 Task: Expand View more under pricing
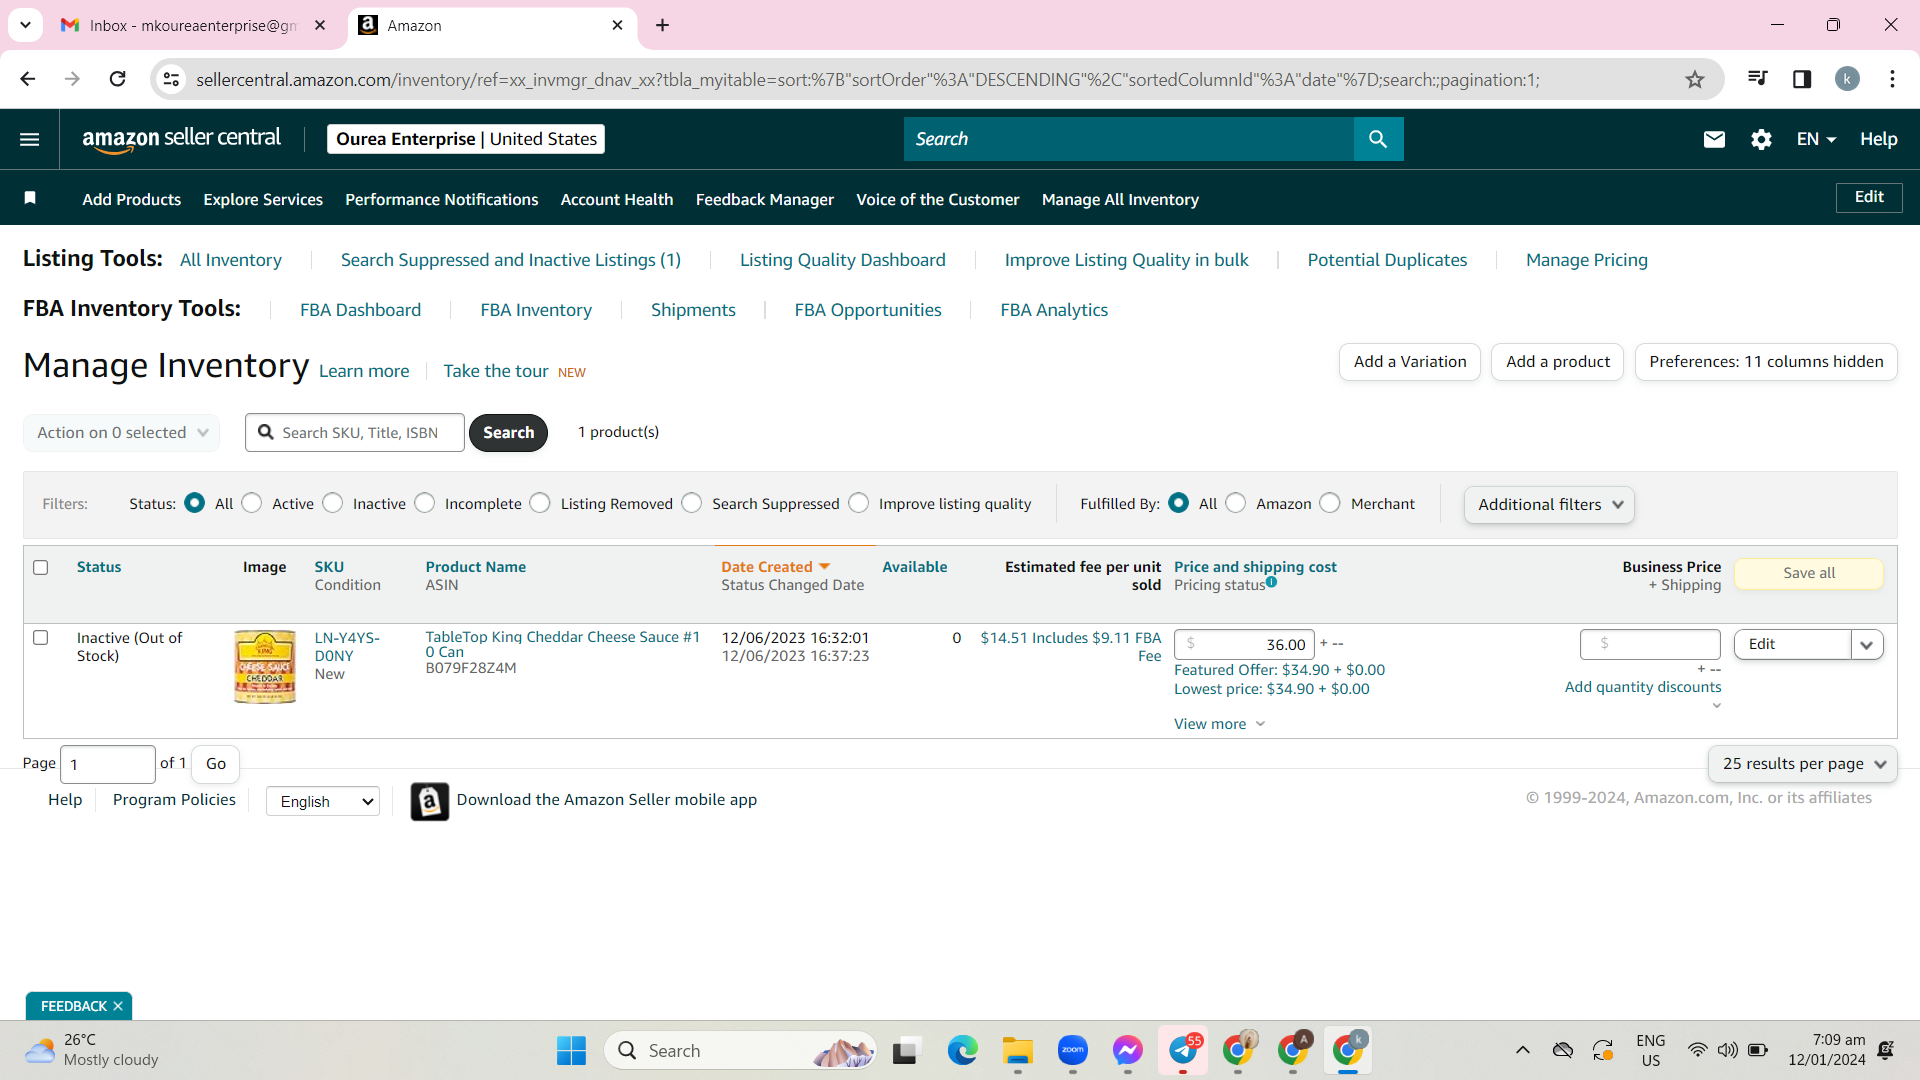click(1220, 724)
